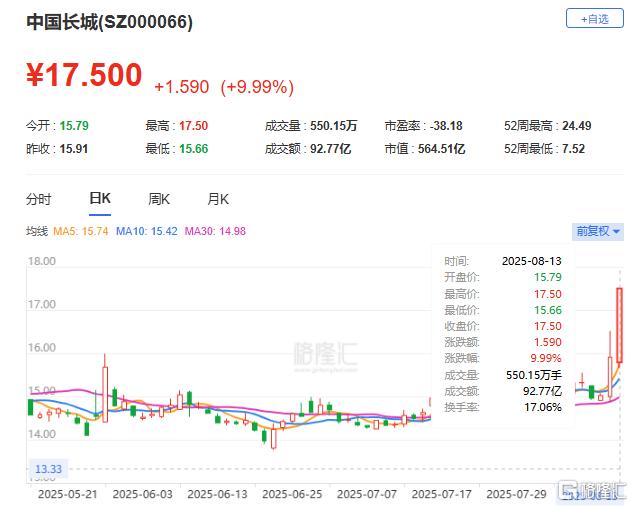Click the MA5: 15.74 legend

coord(81,231)
